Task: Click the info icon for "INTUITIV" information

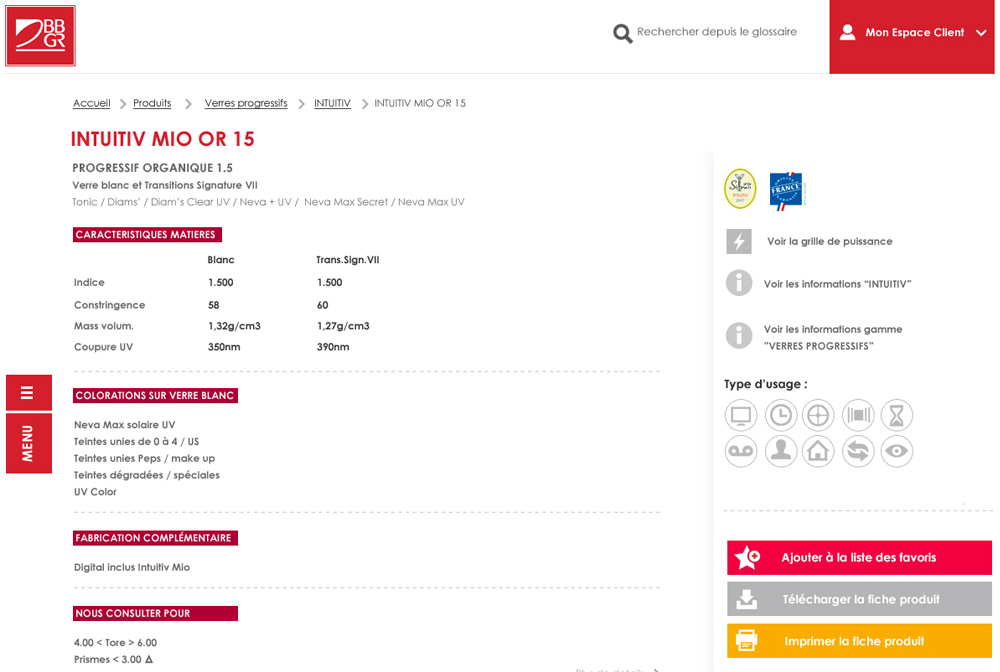Action: coord(739,283)
